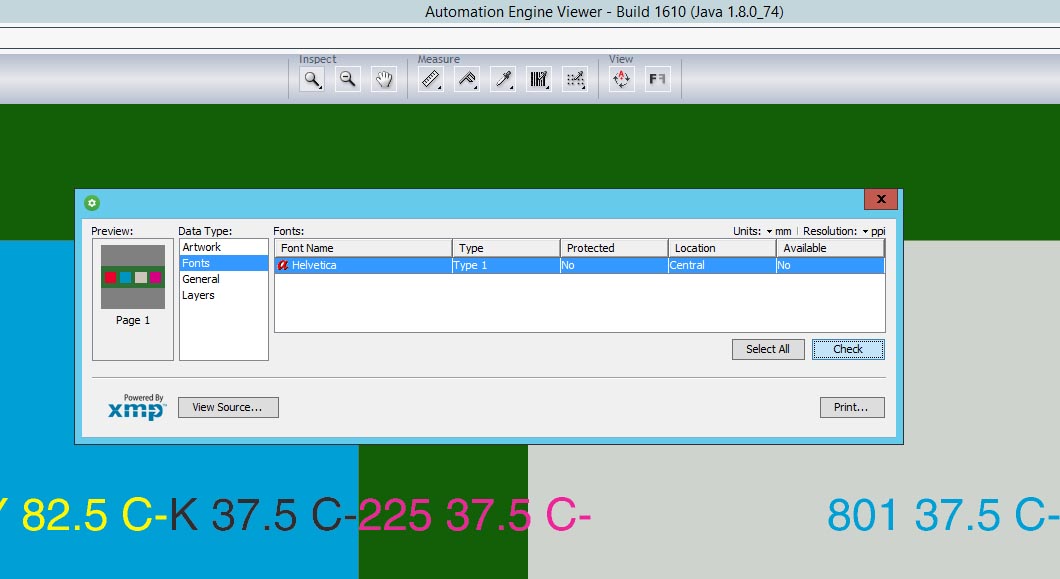Click the Mirror view FF icon
The width and height of the screenshot is (1060, 579).
(x=657, y=80)
